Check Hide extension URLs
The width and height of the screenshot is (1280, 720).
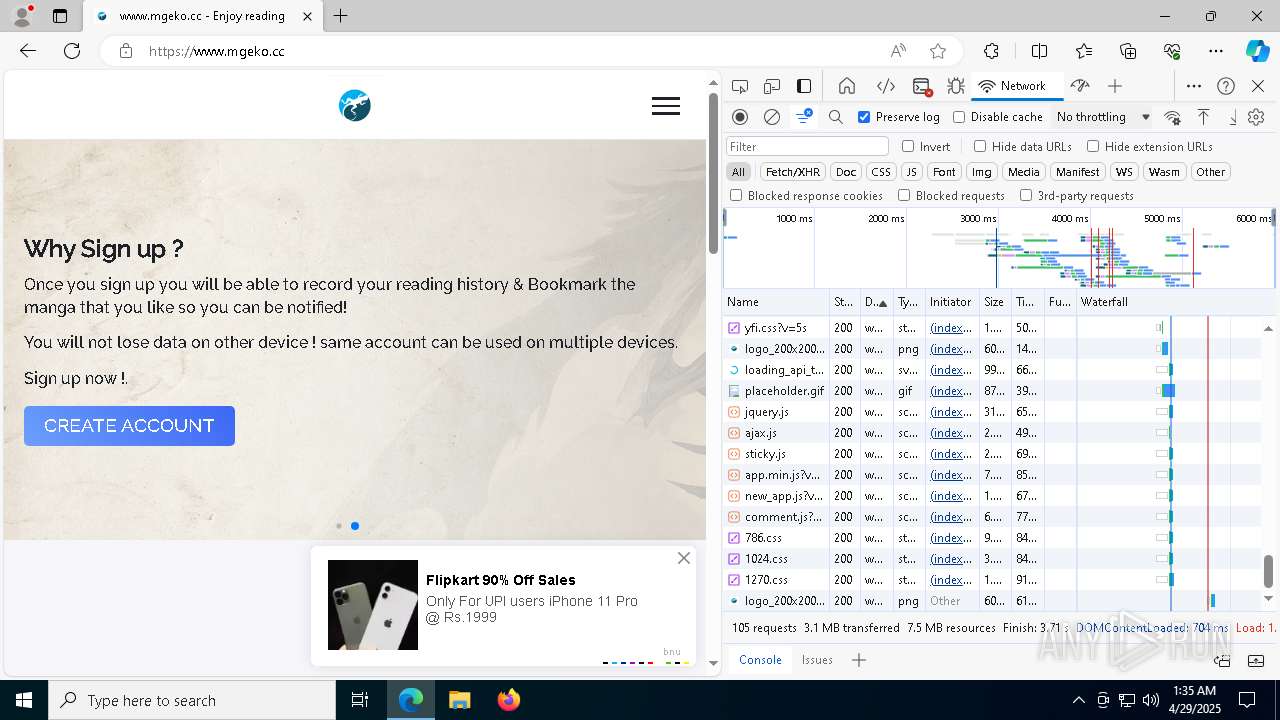click(1093, 146)
